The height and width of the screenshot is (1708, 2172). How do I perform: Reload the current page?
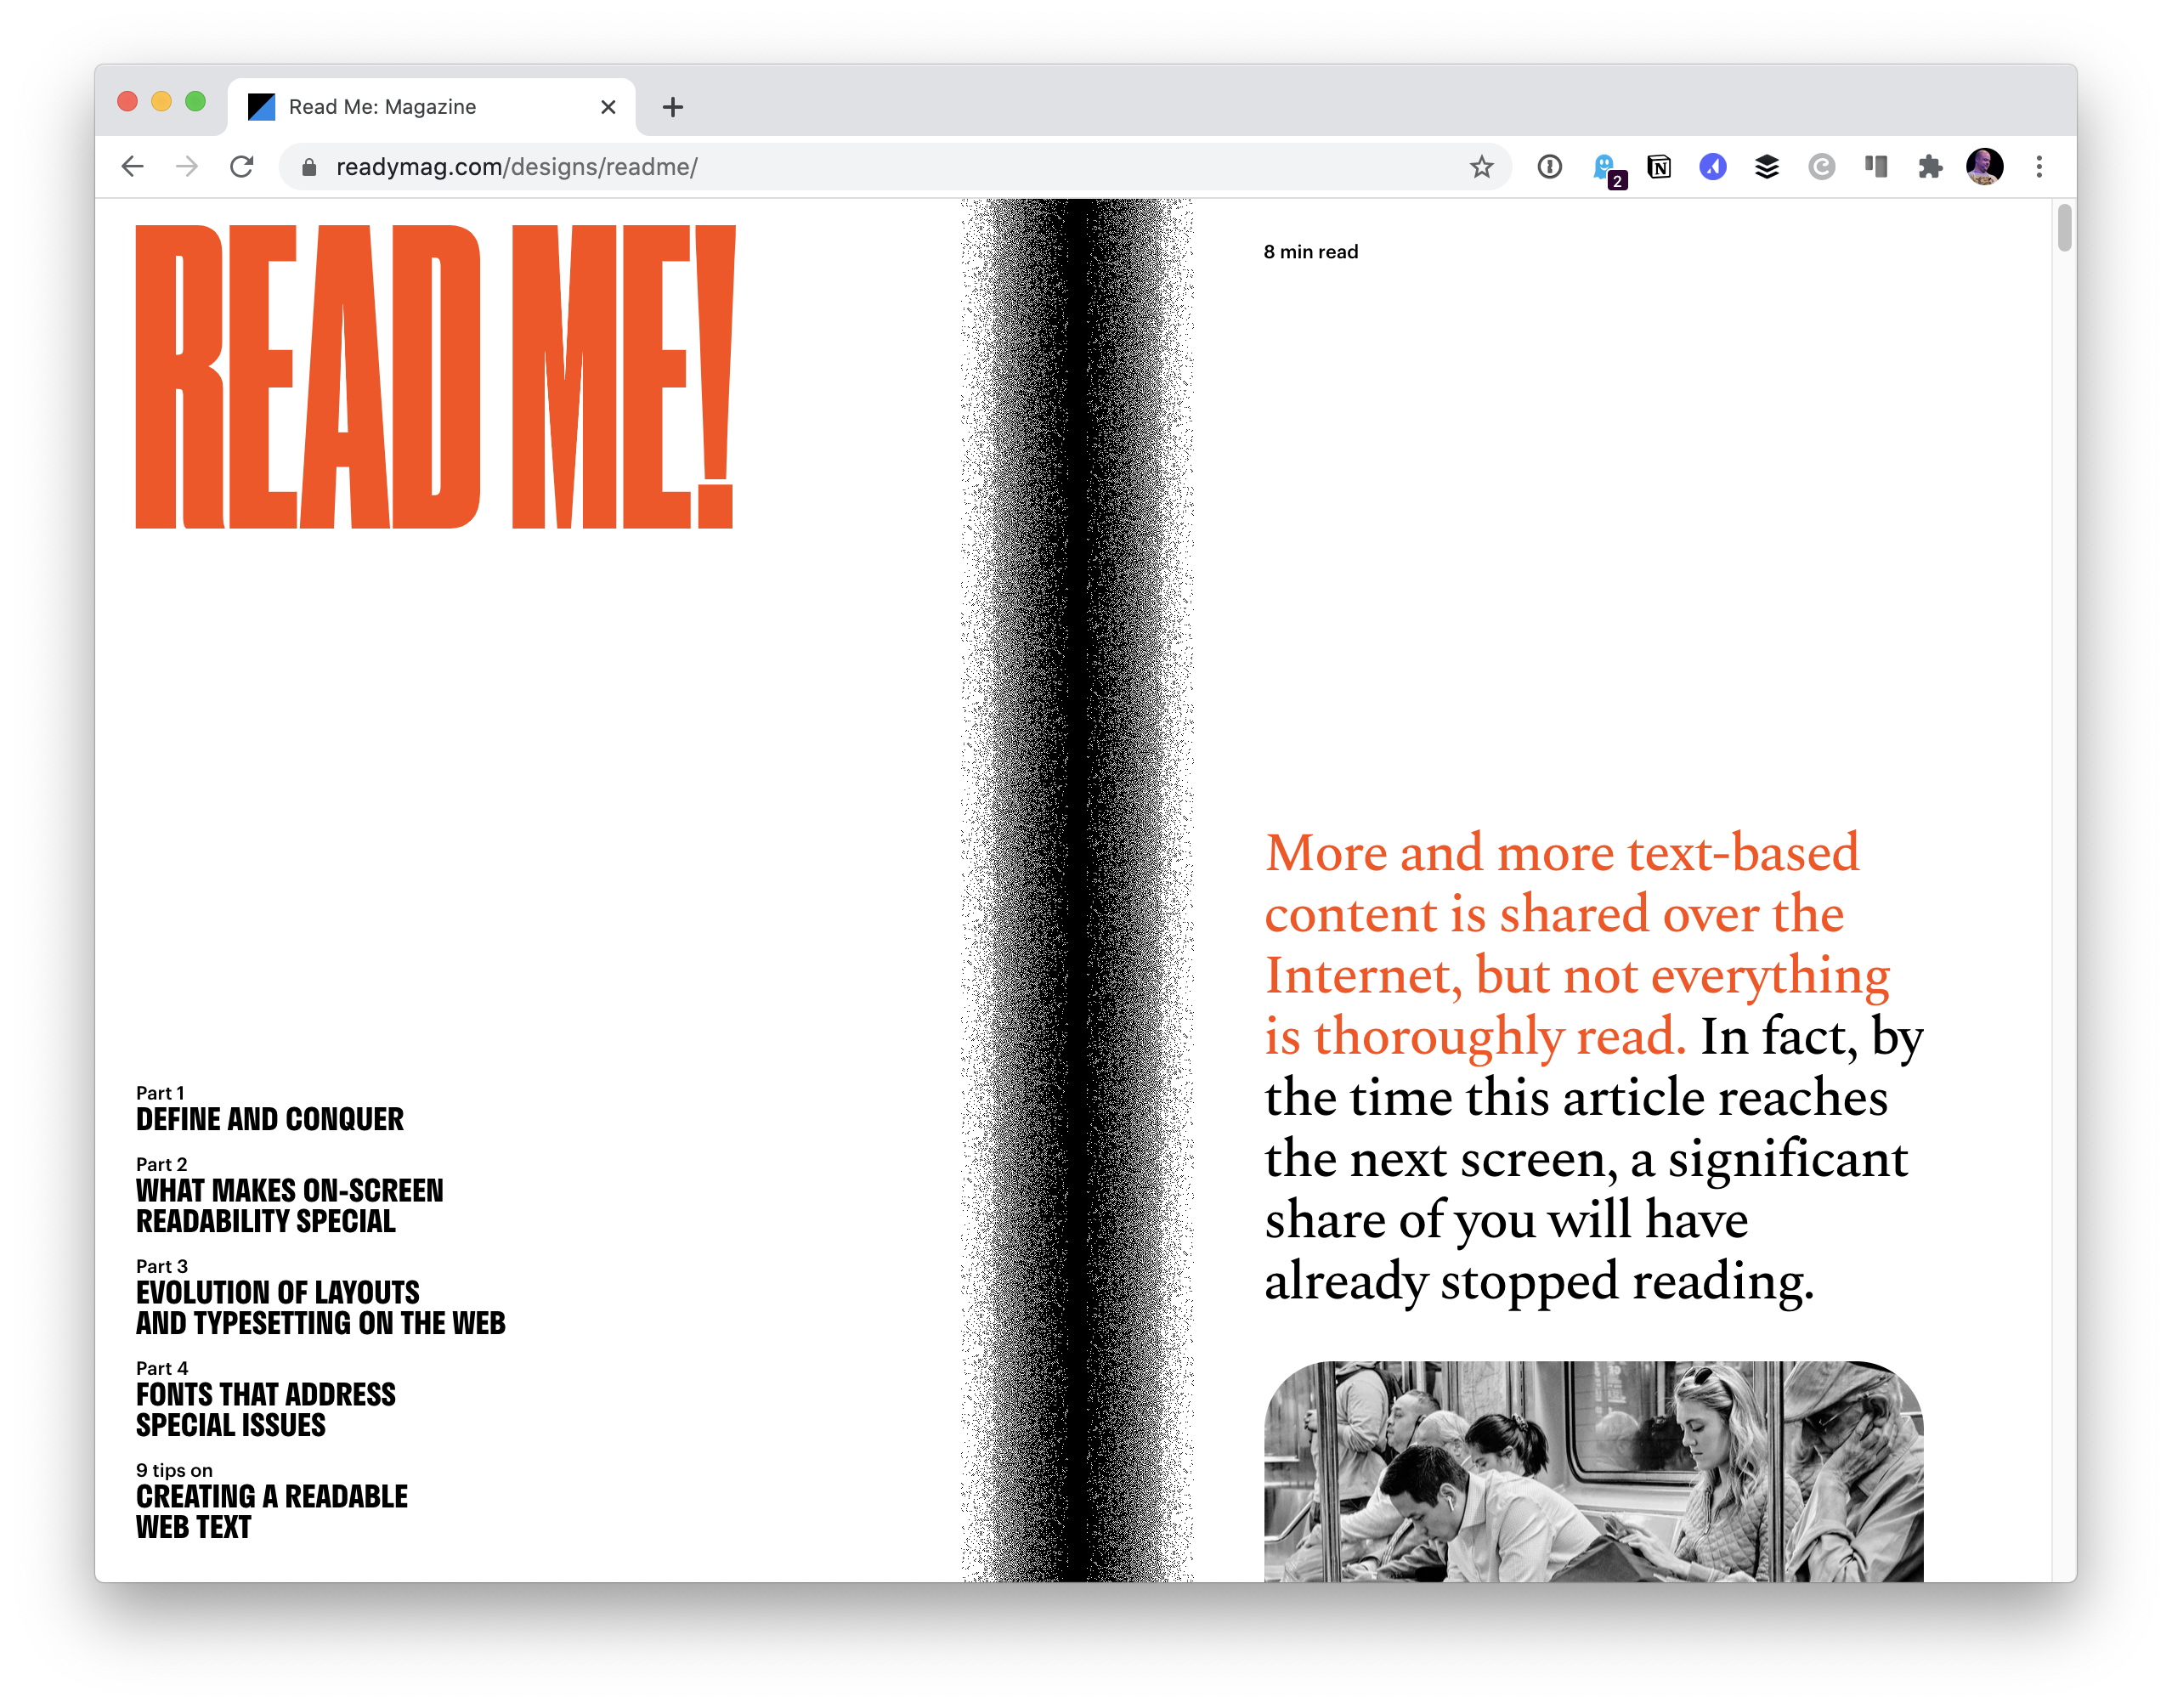242,167
